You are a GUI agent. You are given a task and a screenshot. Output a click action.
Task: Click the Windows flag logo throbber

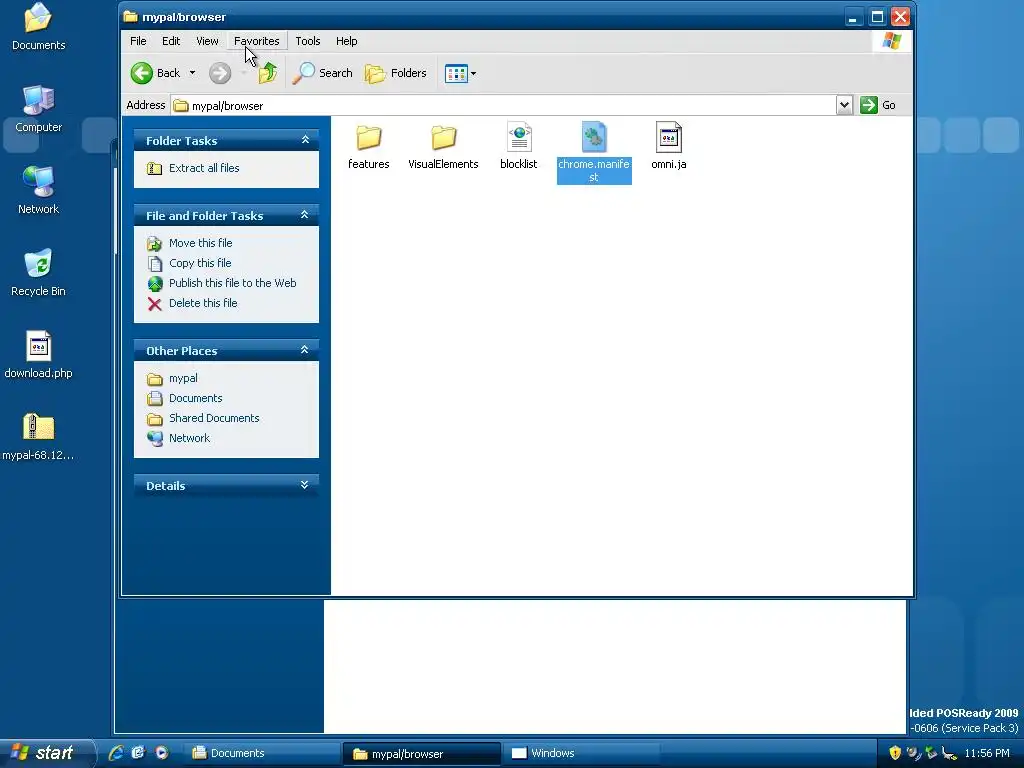(891, 41)
